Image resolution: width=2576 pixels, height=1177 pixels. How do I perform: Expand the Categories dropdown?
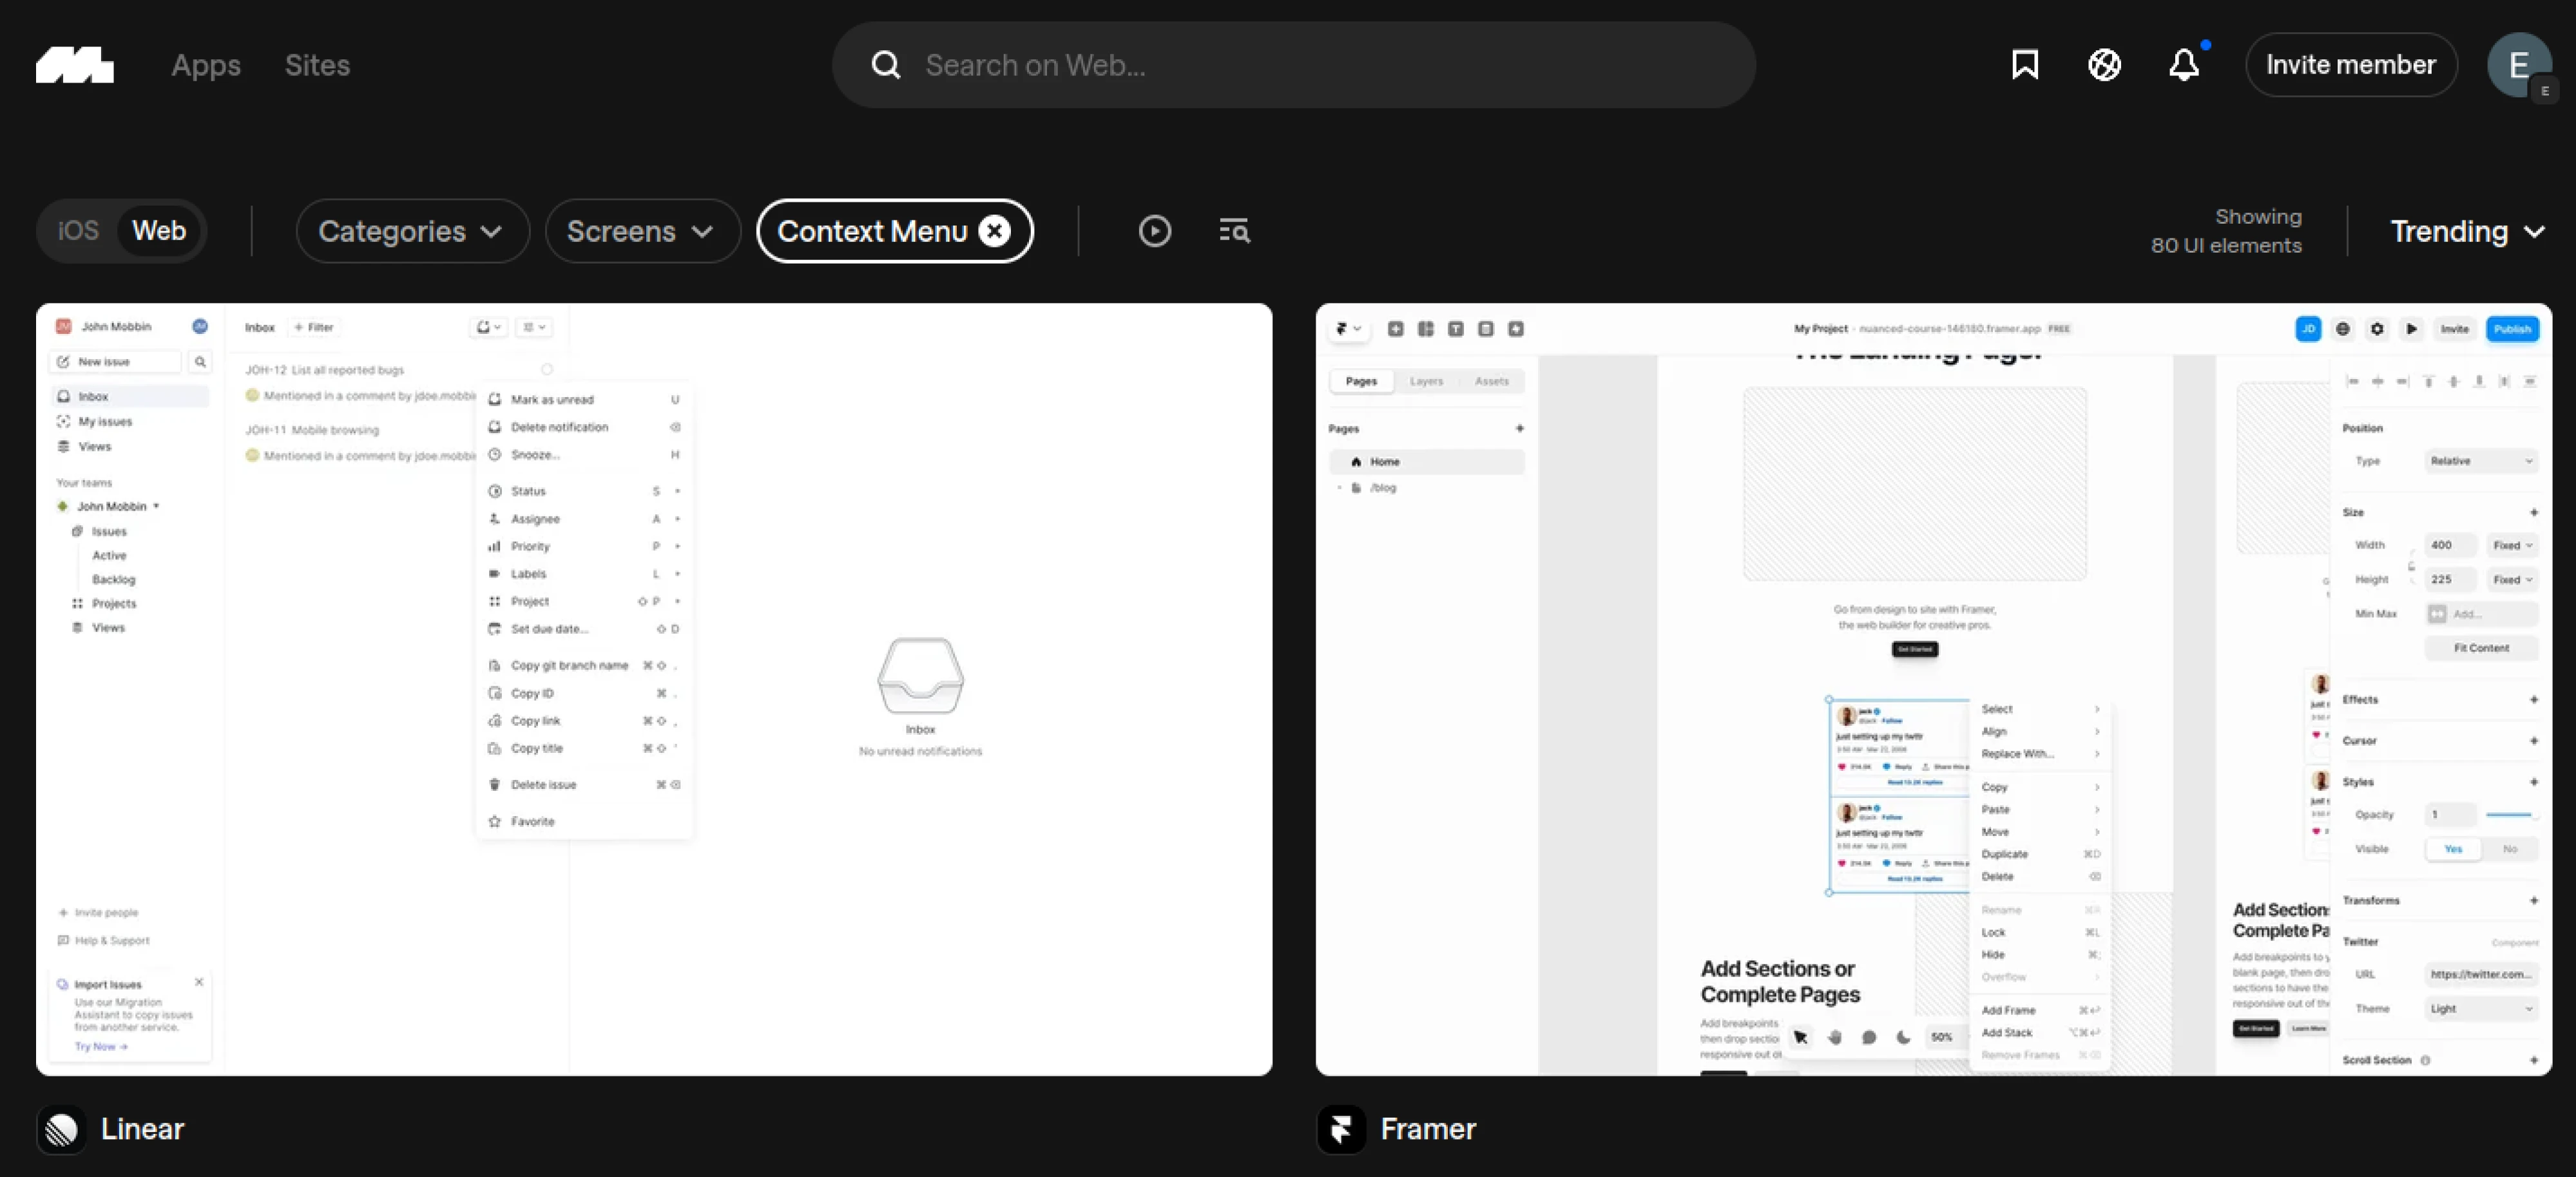click(412, 231)
